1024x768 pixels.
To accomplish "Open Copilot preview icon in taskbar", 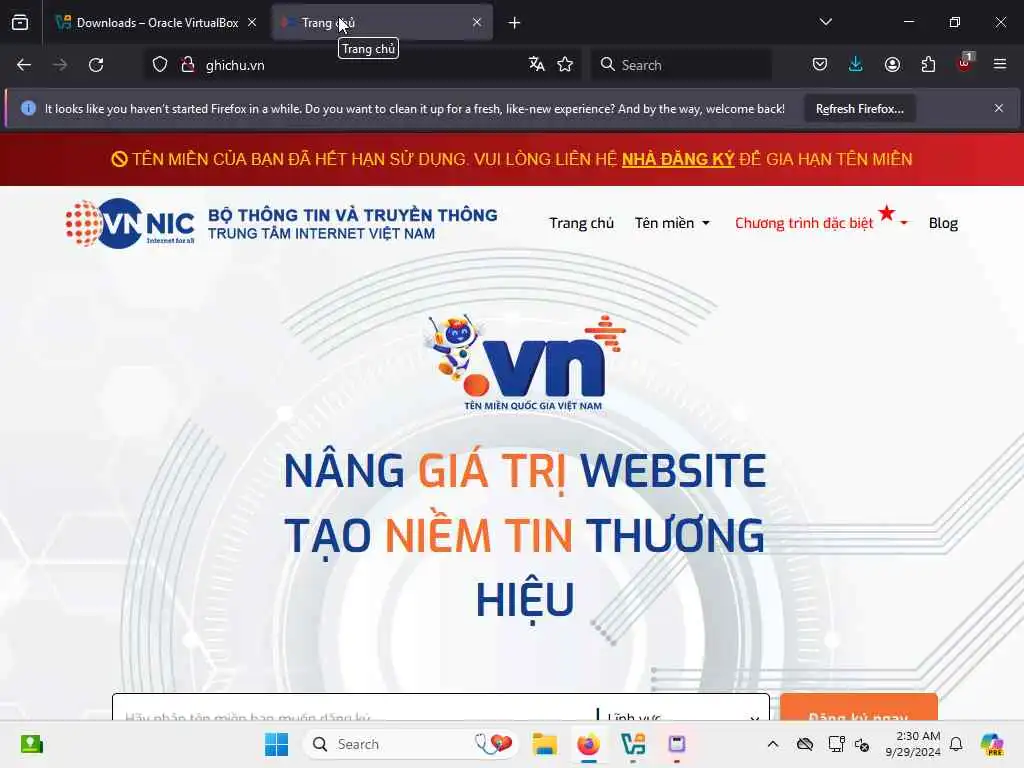I will click(992, 744).
